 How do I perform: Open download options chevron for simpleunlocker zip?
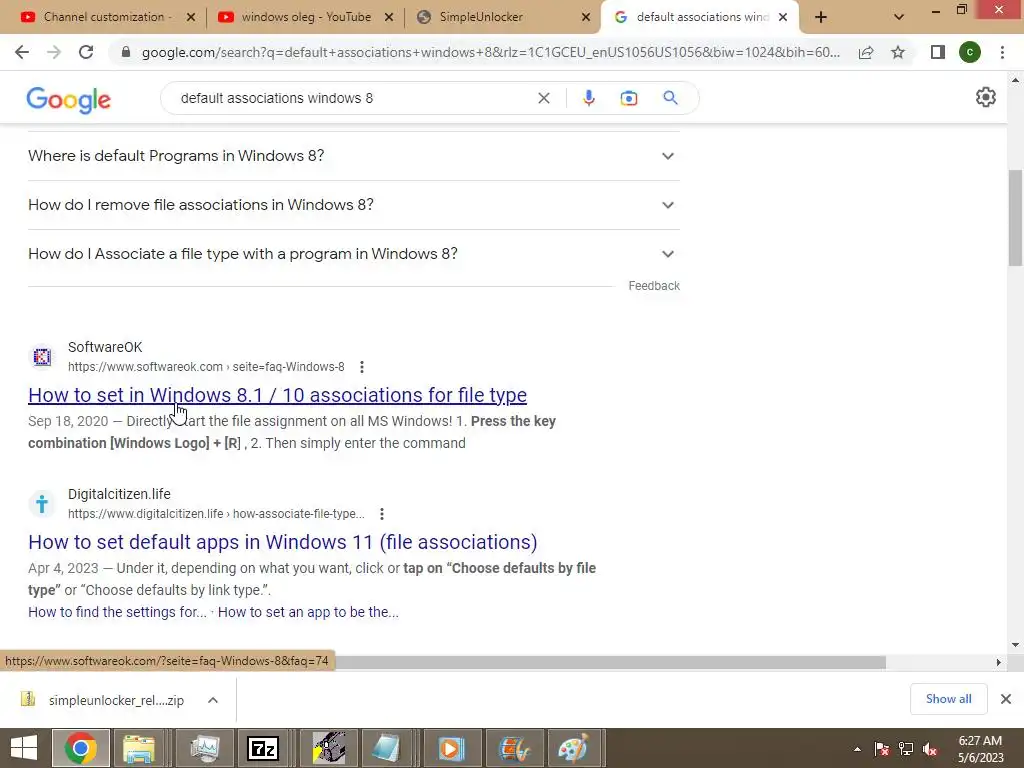[213, 700]
